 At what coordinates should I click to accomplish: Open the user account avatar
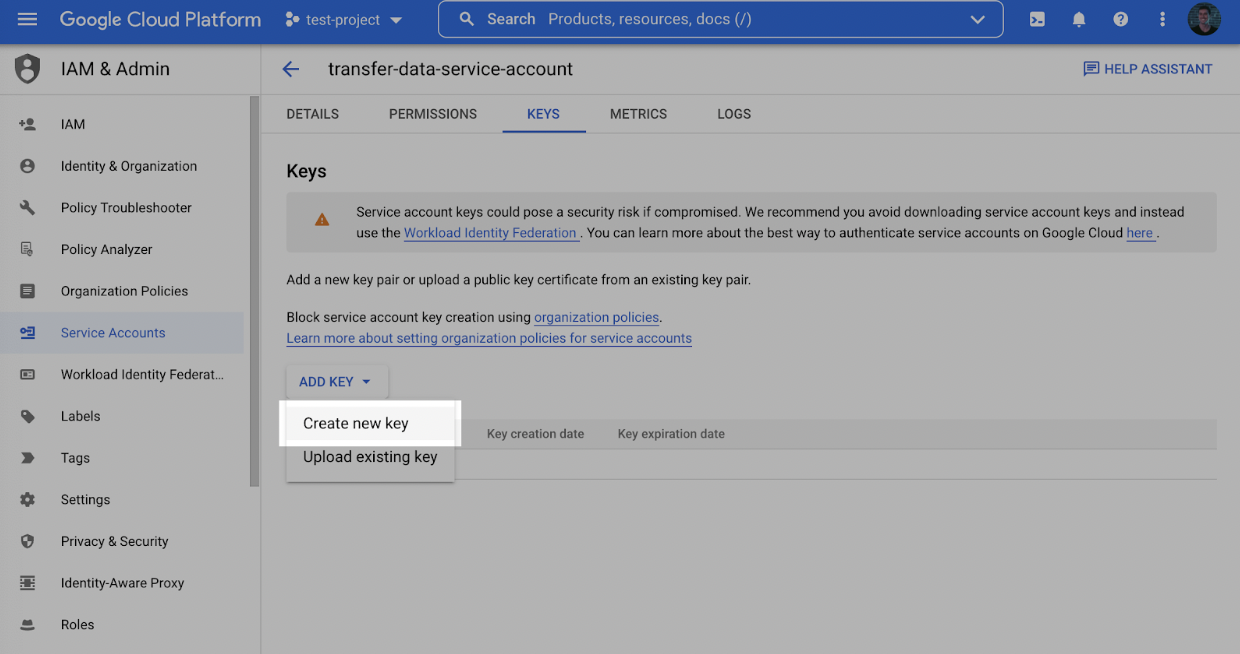[1204, 19]
